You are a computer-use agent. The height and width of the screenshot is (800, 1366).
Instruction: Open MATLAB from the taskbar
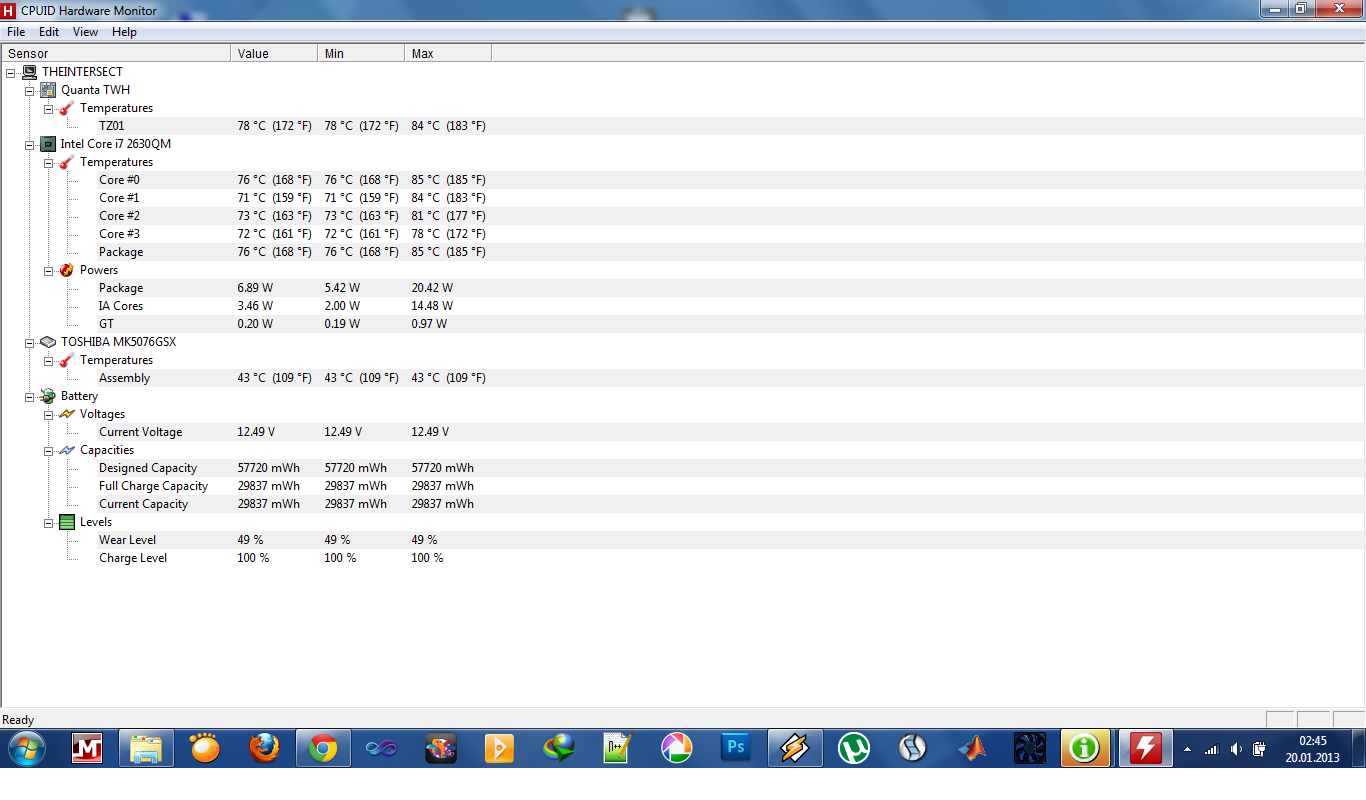972,748
